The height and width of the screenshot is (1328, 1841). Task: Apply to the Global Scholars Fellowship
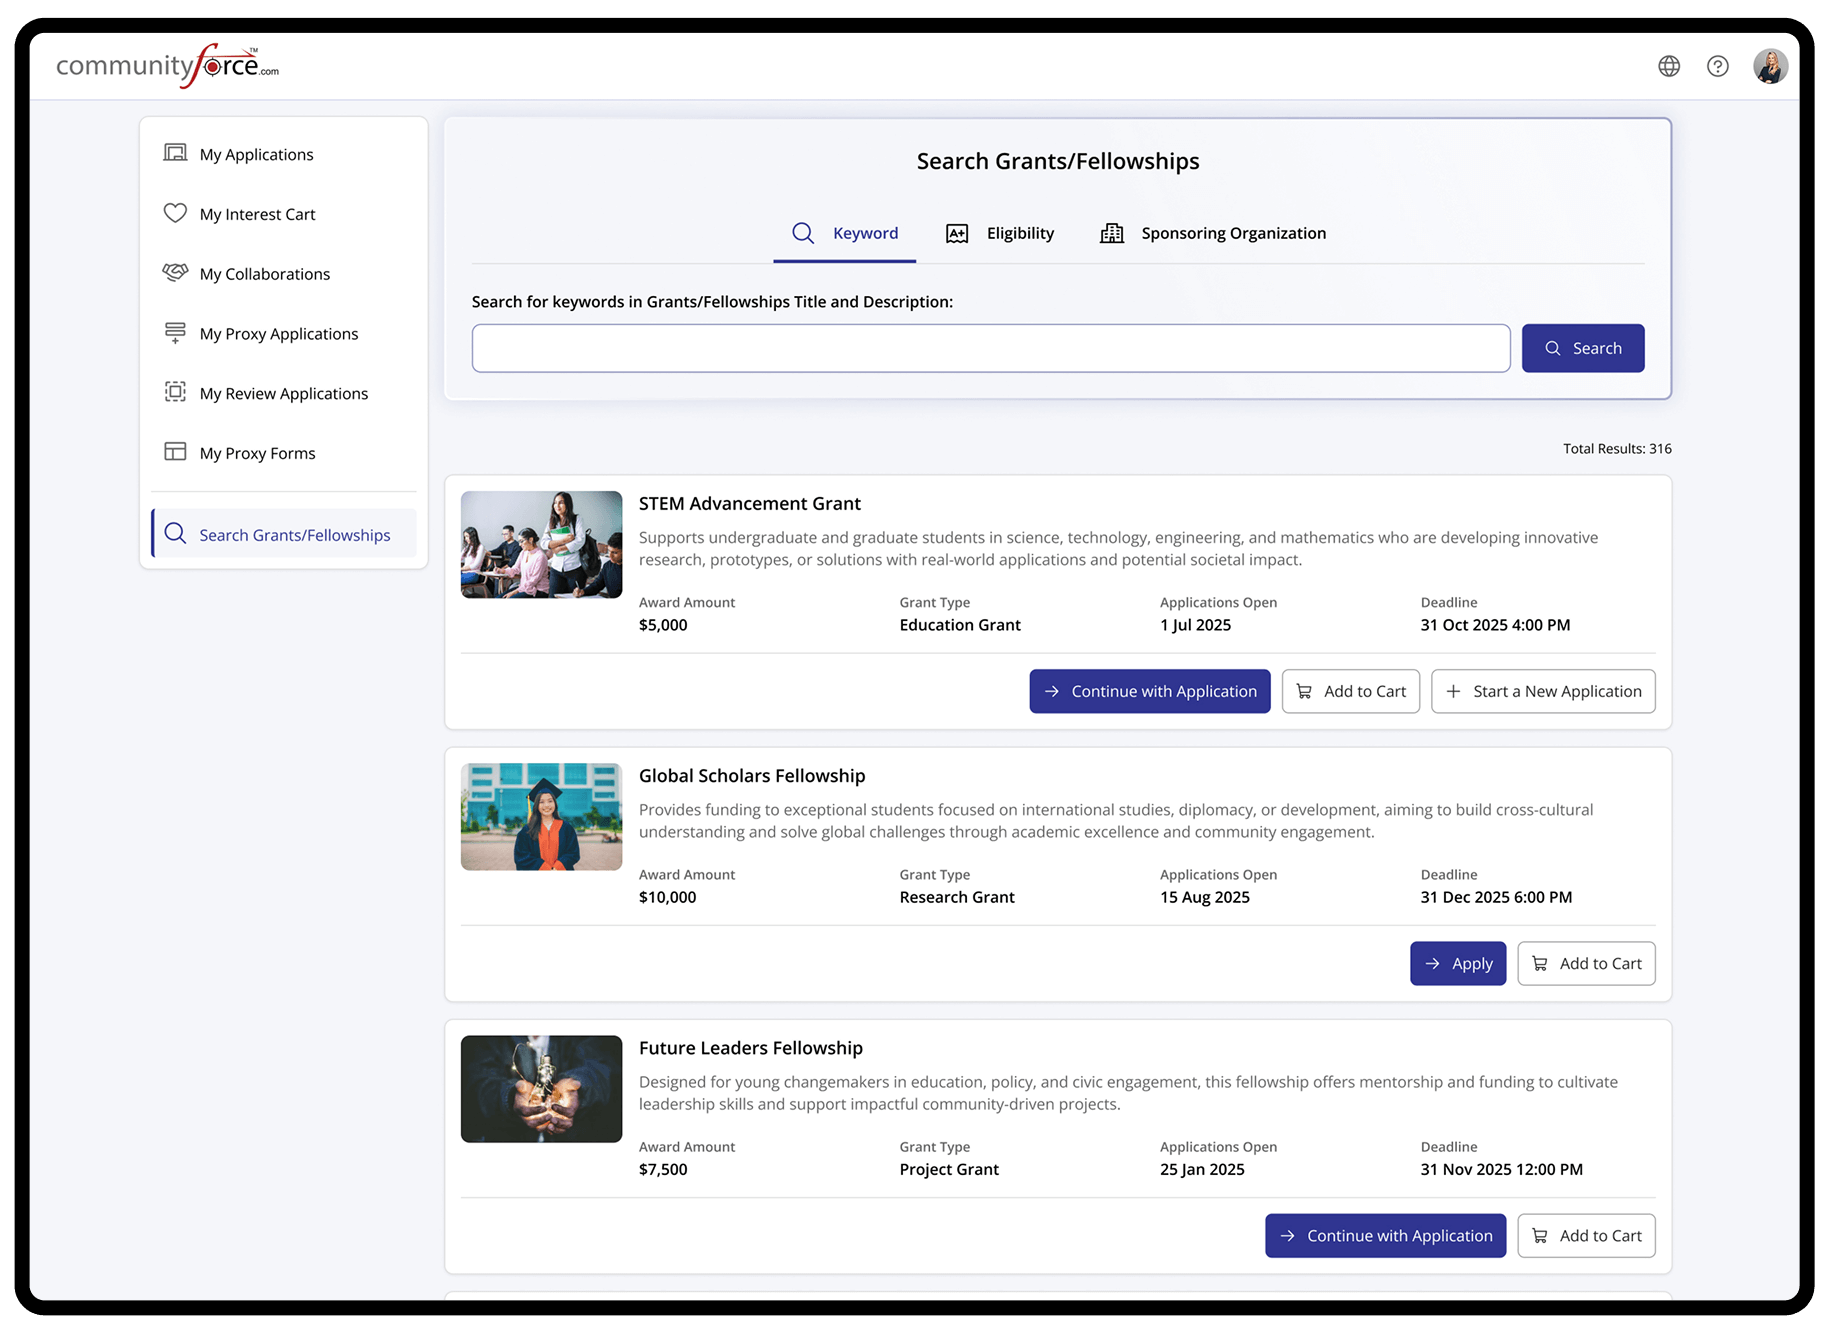1457,963
